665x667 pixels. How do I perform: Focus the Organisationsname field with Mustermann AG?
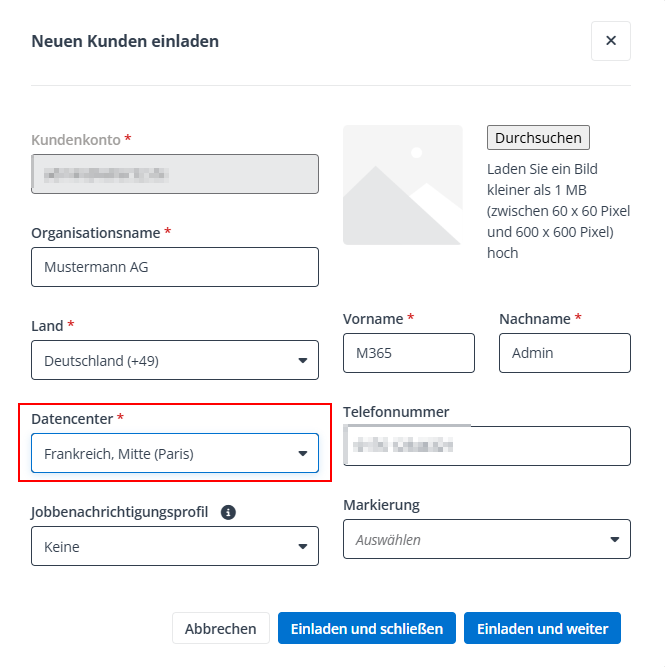[x=175, y=267]
